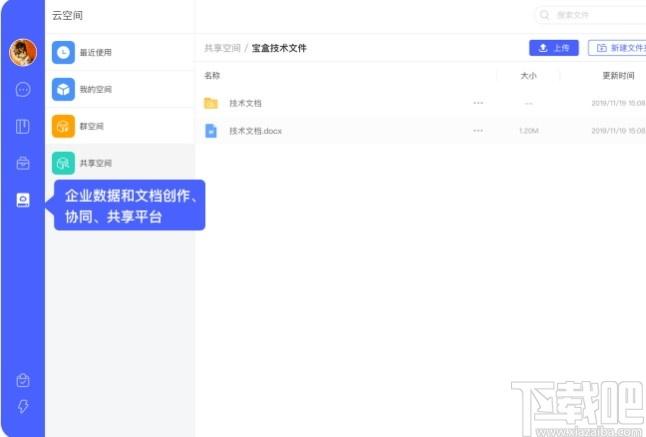
Task: Select 最近使用 in the navigation list
Action: pyautogui.click(x=95, y=52)
